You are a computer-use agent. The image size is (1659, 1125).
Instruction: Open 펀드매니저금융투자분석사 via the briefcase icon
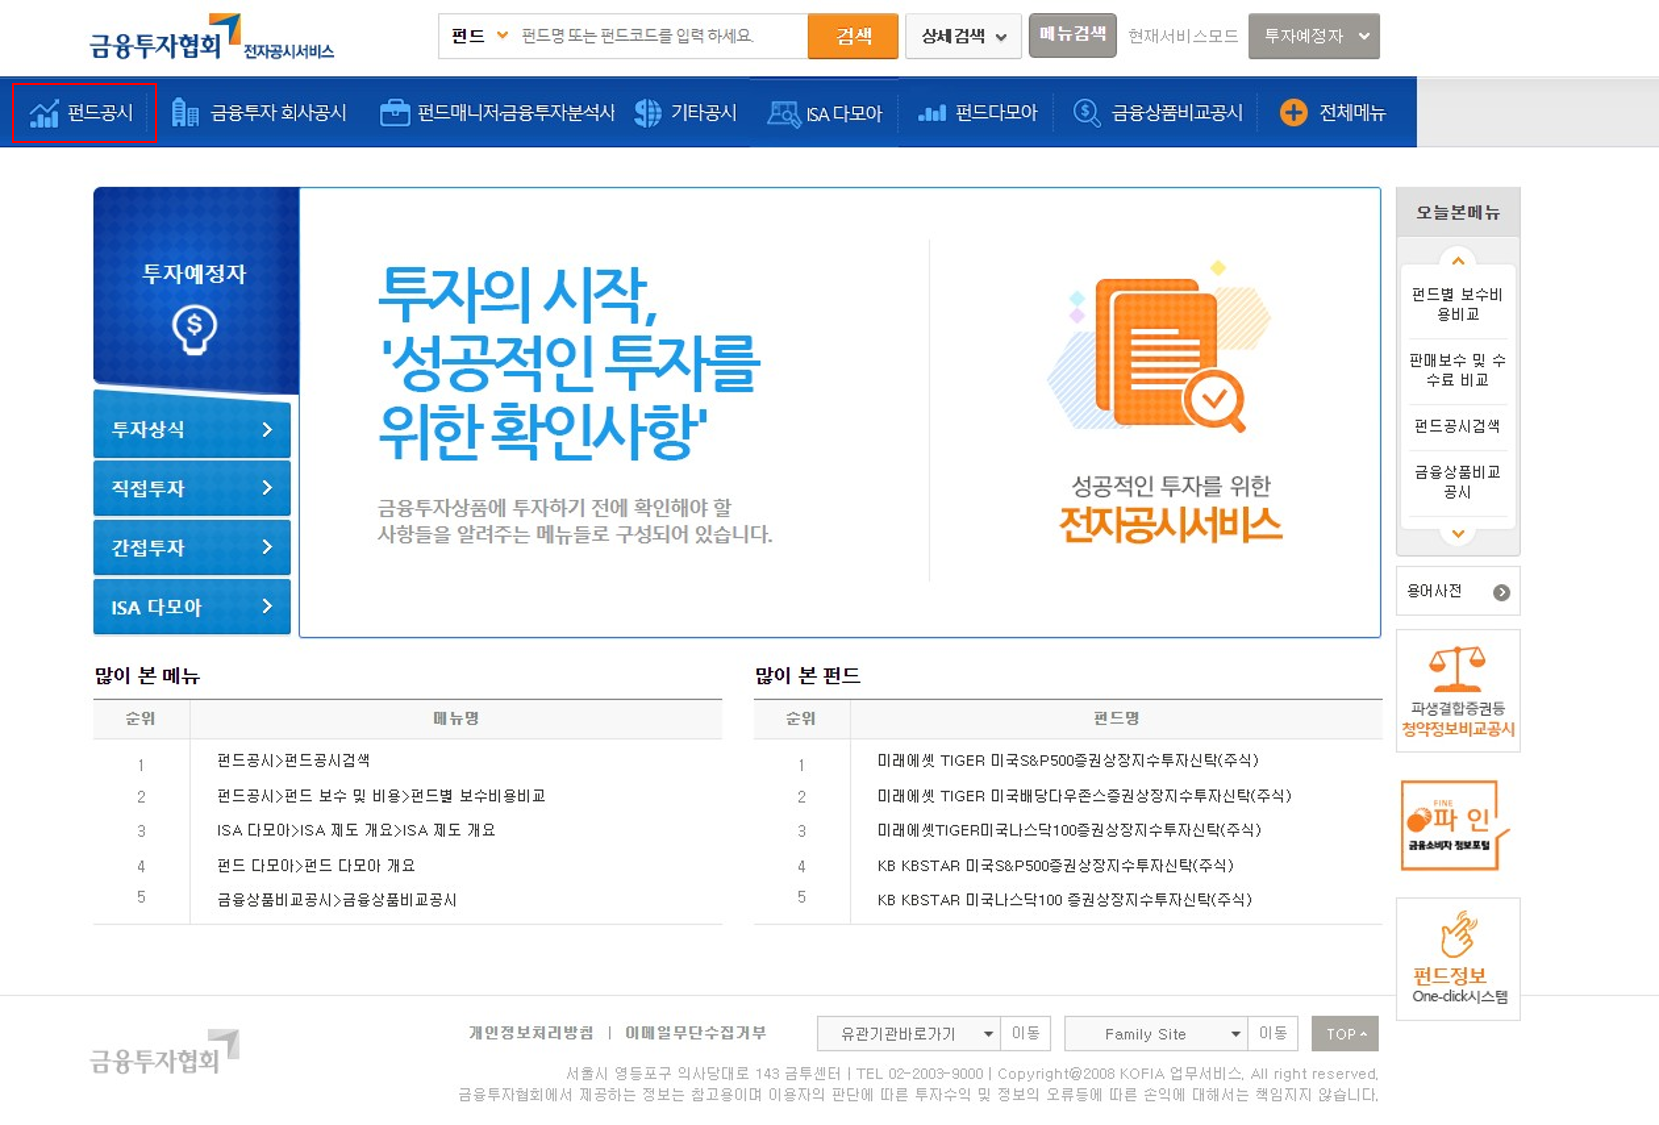pyautogui.click(x=393, y=112)
